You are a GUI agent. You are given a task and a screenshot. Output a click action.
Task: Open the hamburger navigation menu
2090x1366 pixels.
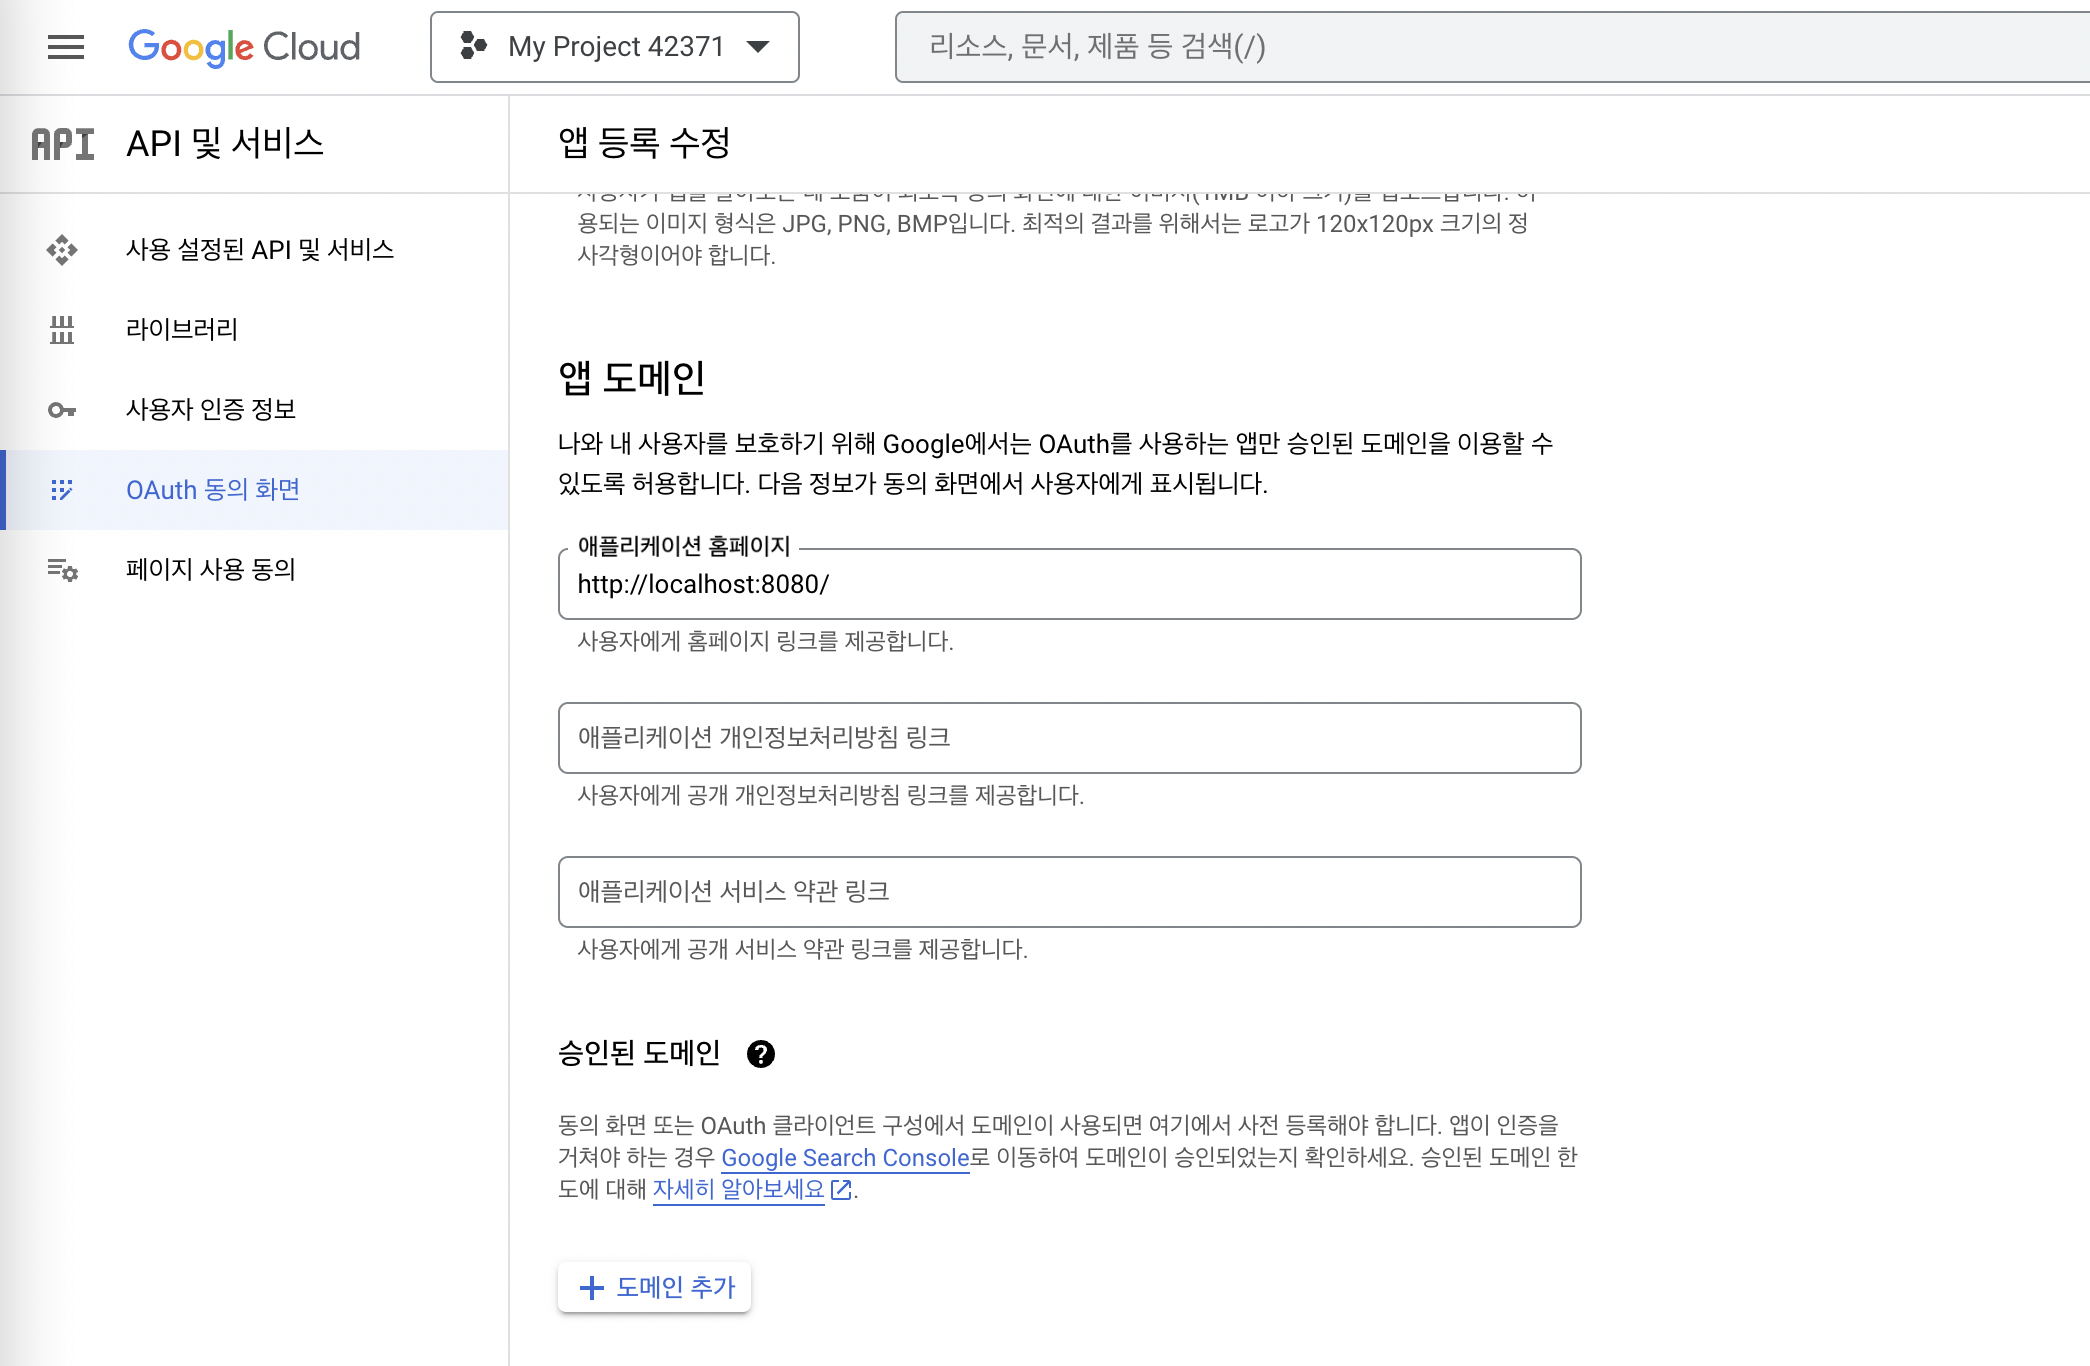click(x=66, y=47)
